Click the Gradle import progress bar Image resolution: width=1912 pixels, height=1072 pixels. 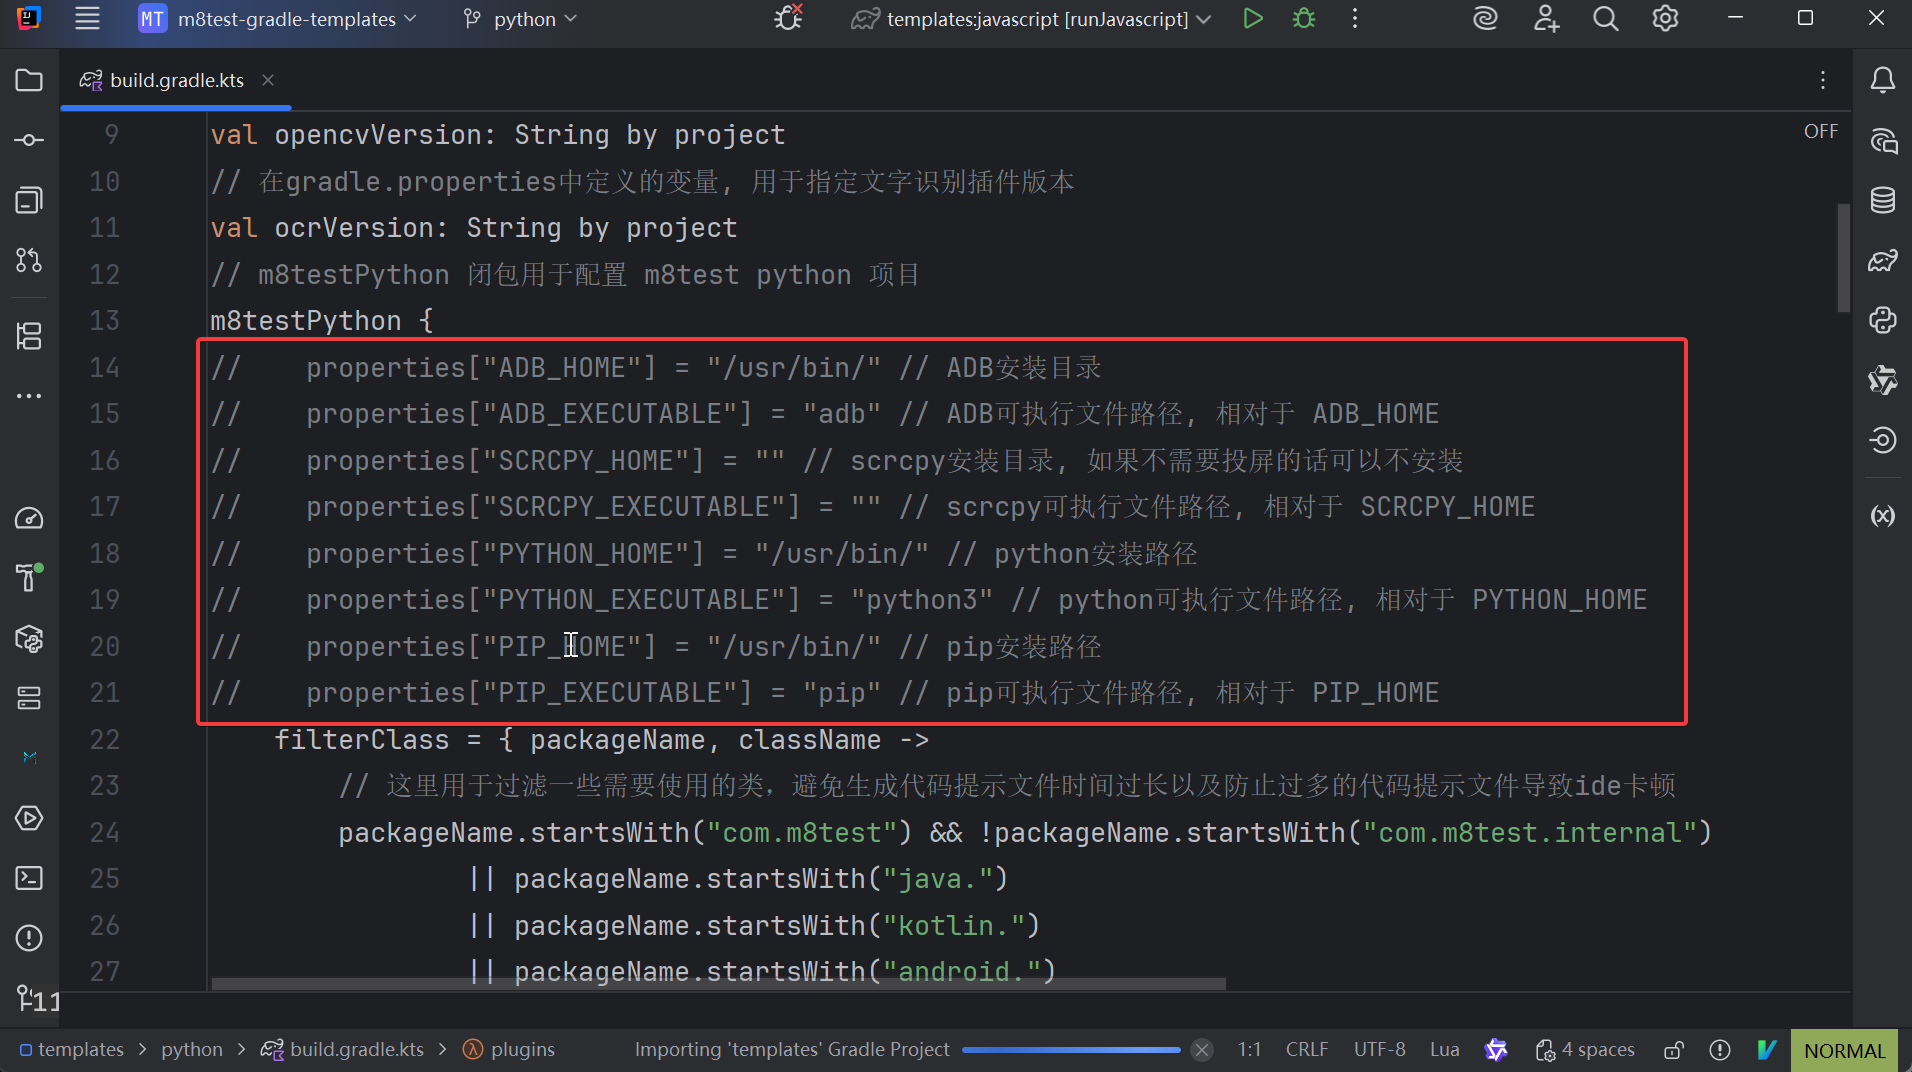pos(1070,1050)
